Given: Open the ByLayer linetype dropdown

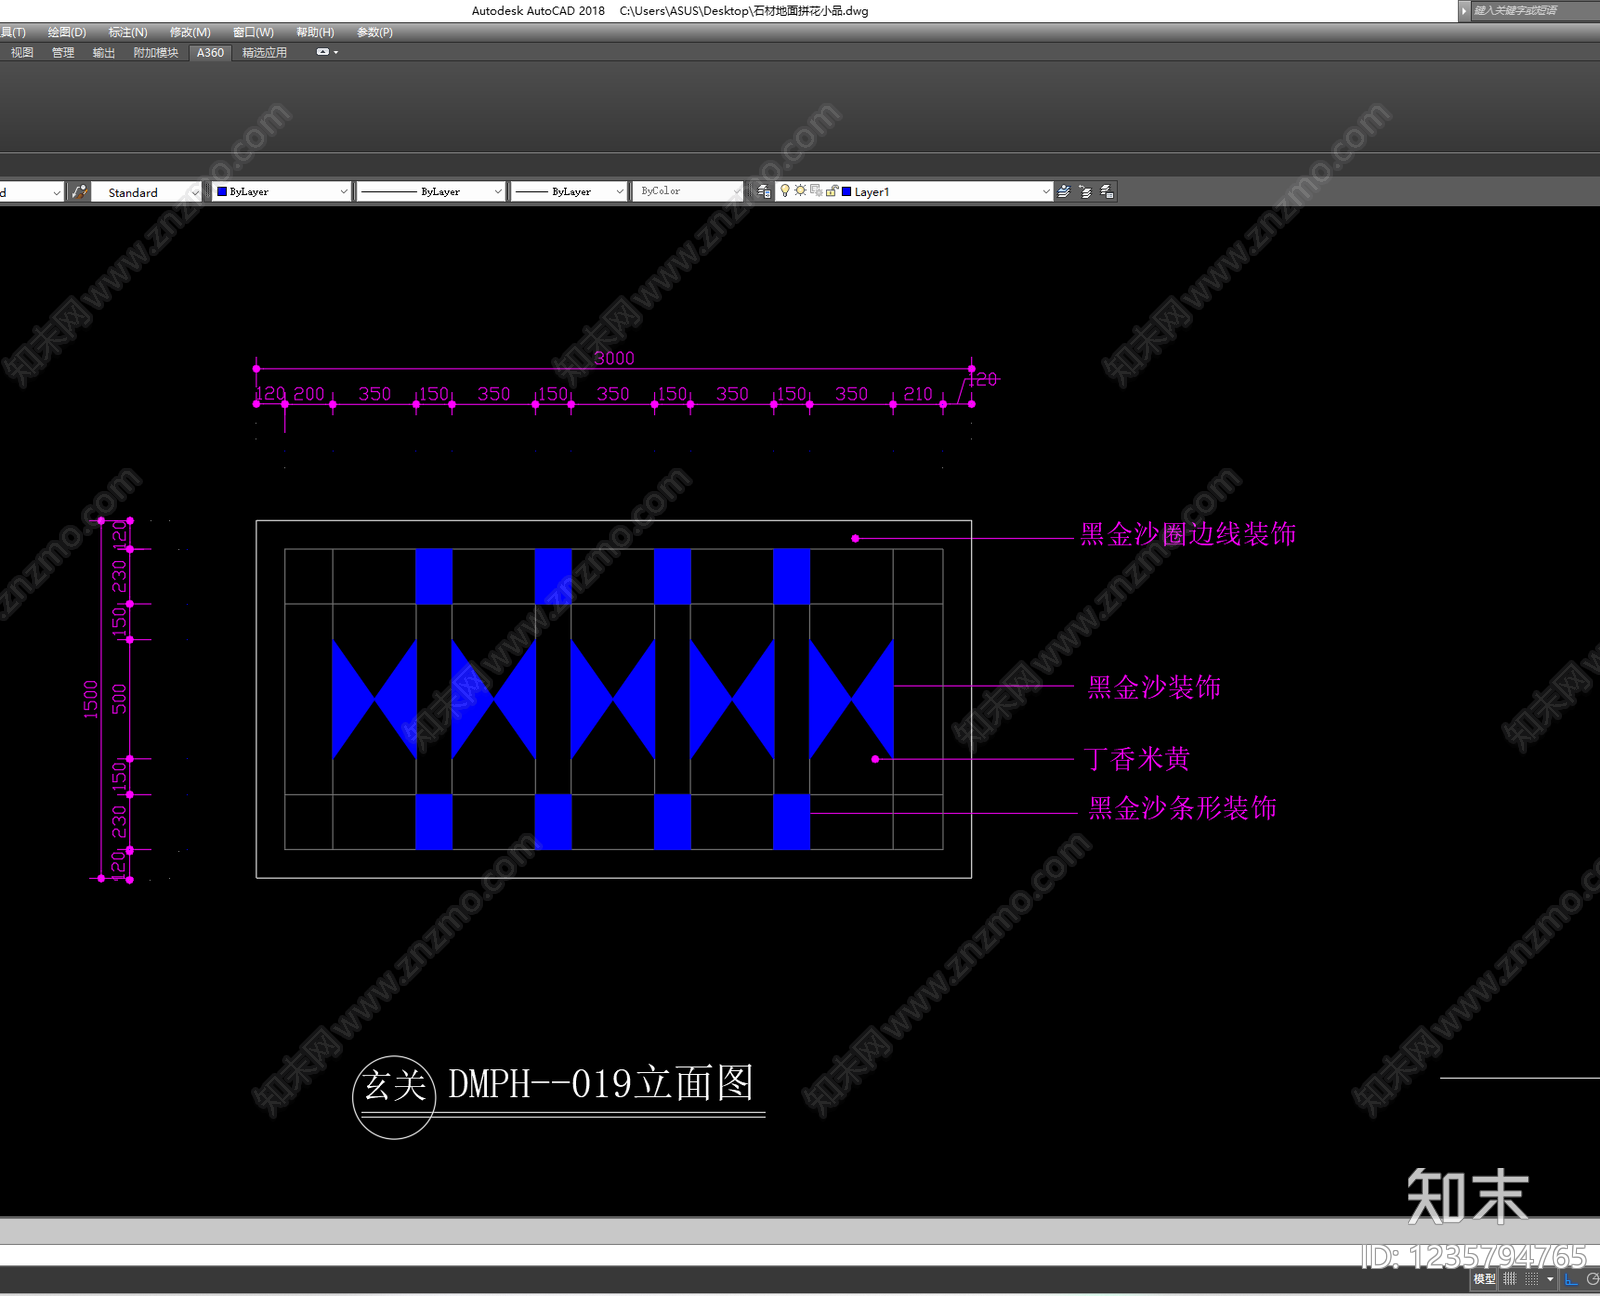Looking at the screenshot, I should [x=431, y=191].
